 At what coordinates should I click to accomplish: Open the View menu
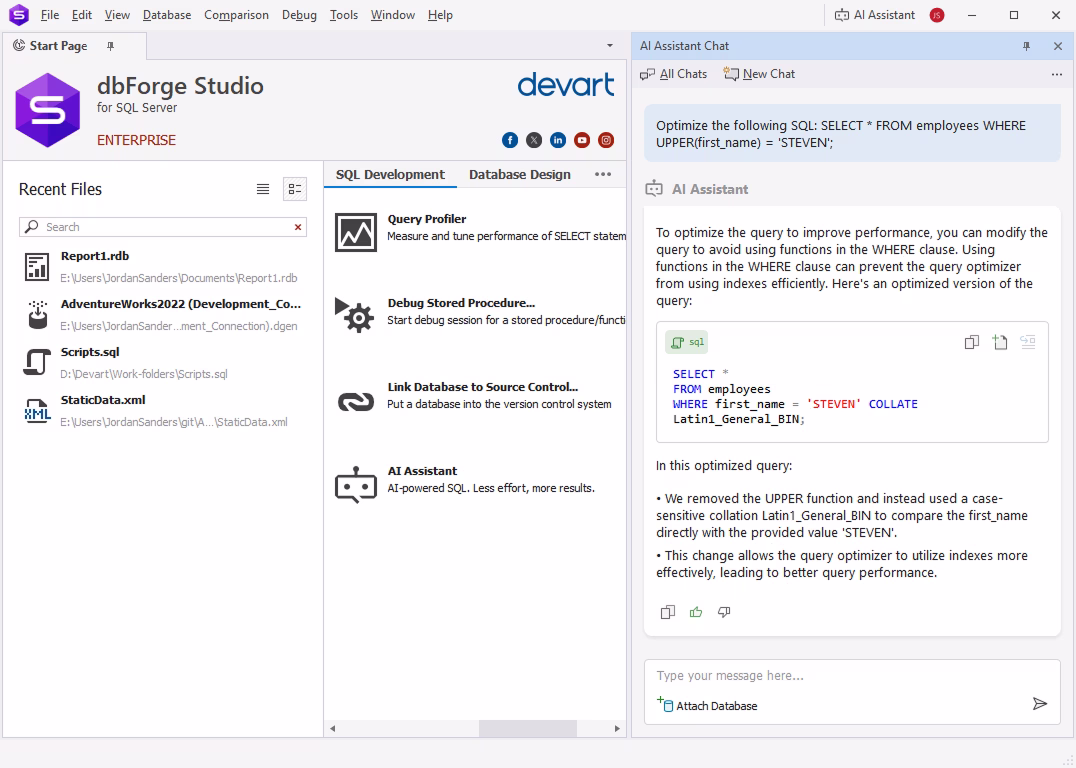tap(117, 15)
